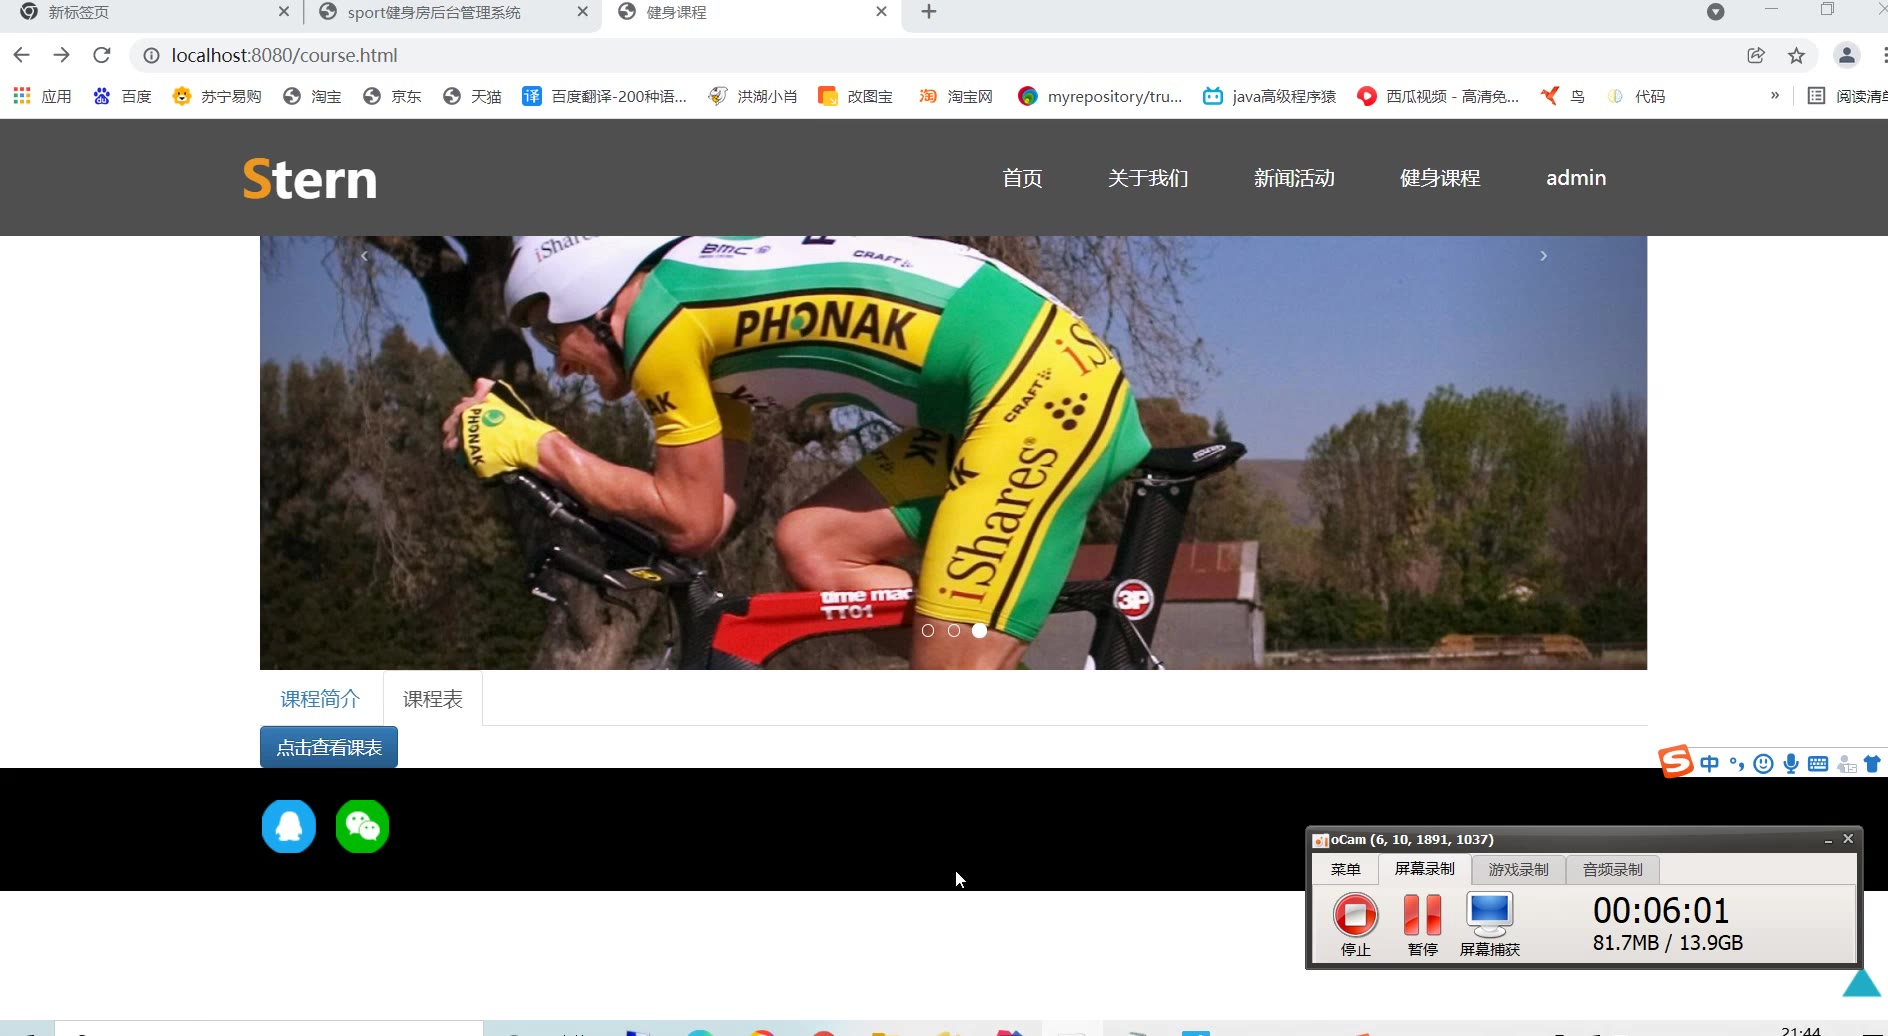Open the 淘宝 bookmark

point(312,96)
